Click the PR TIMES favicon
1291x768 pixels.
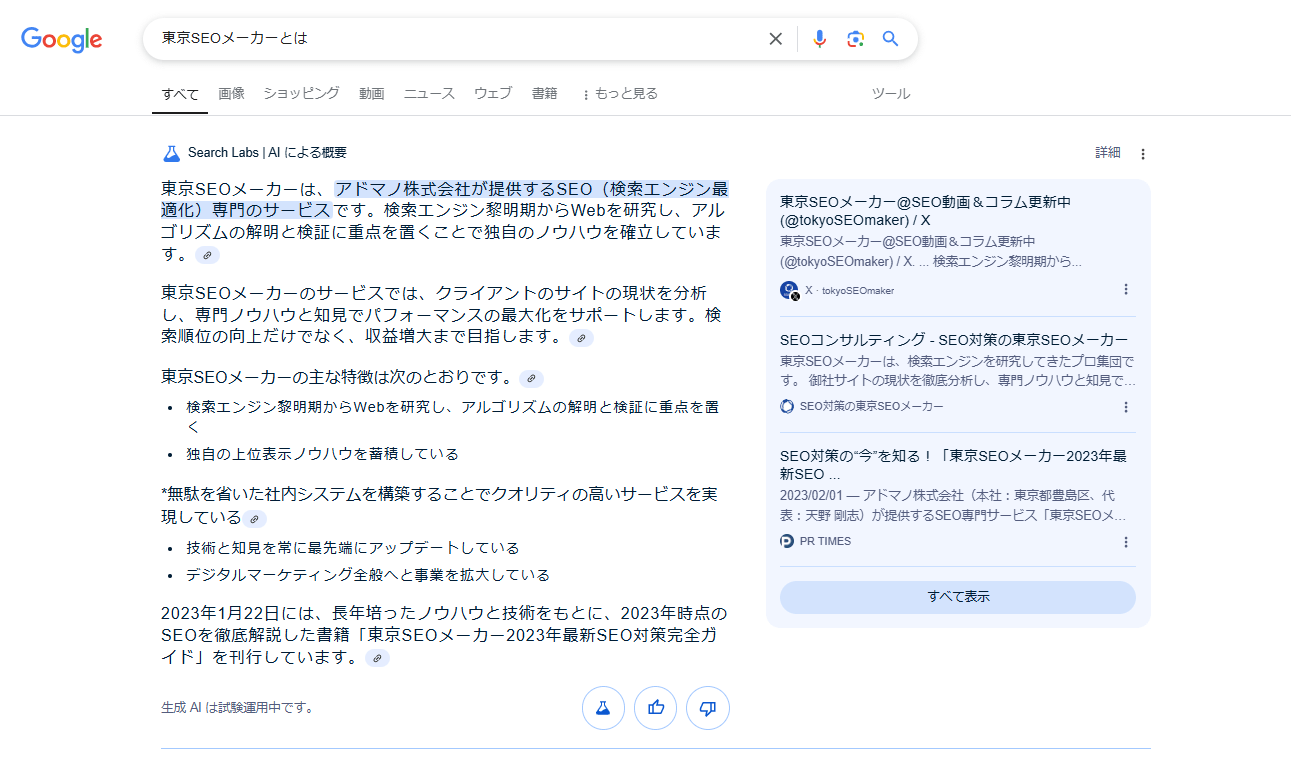(x=787, y=541)
